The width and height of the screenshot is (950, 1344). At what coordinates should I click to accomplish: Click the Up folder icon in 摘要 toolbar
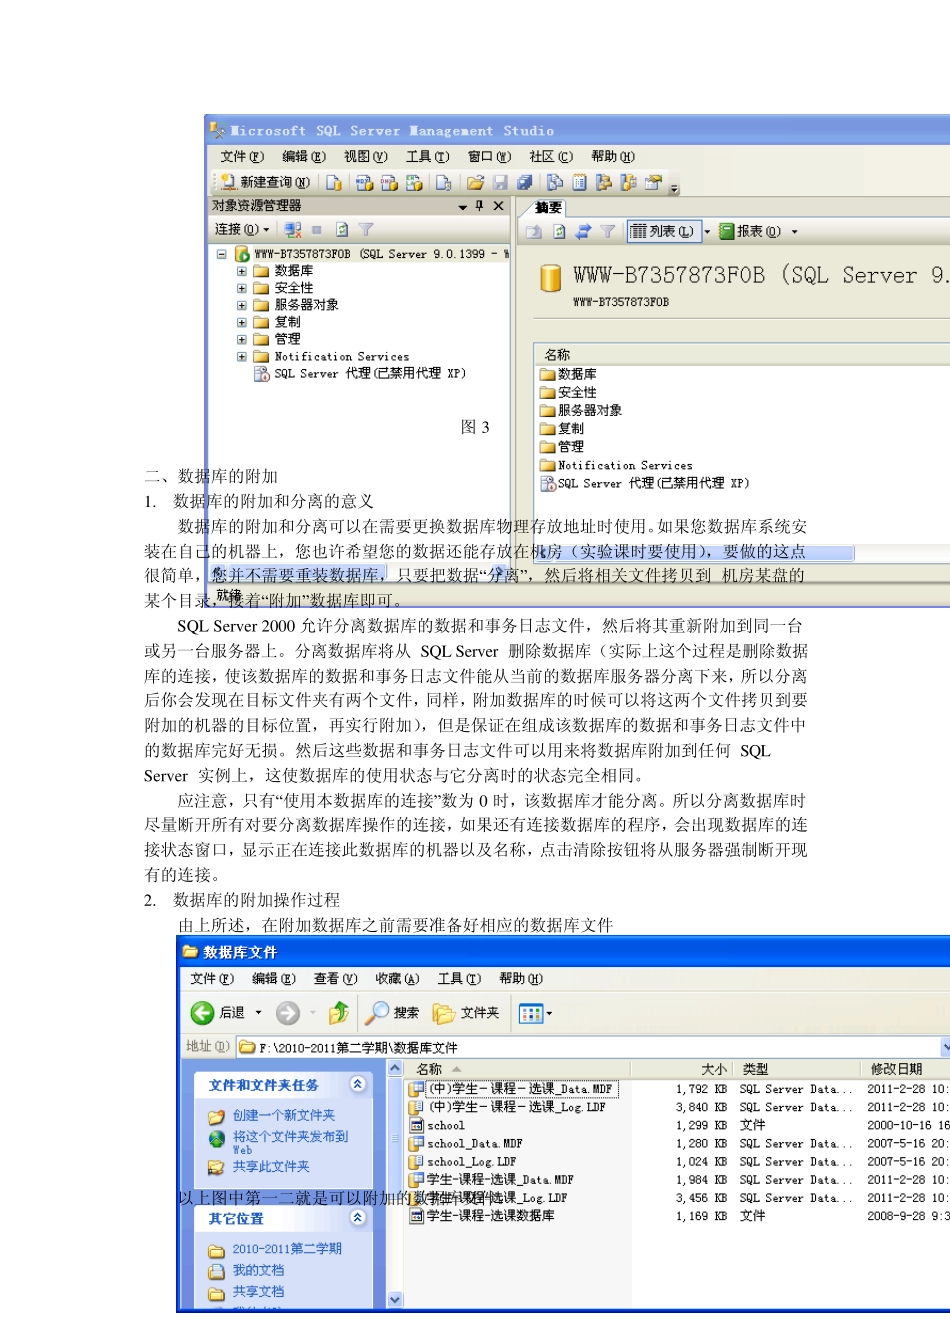pos(534,231)
